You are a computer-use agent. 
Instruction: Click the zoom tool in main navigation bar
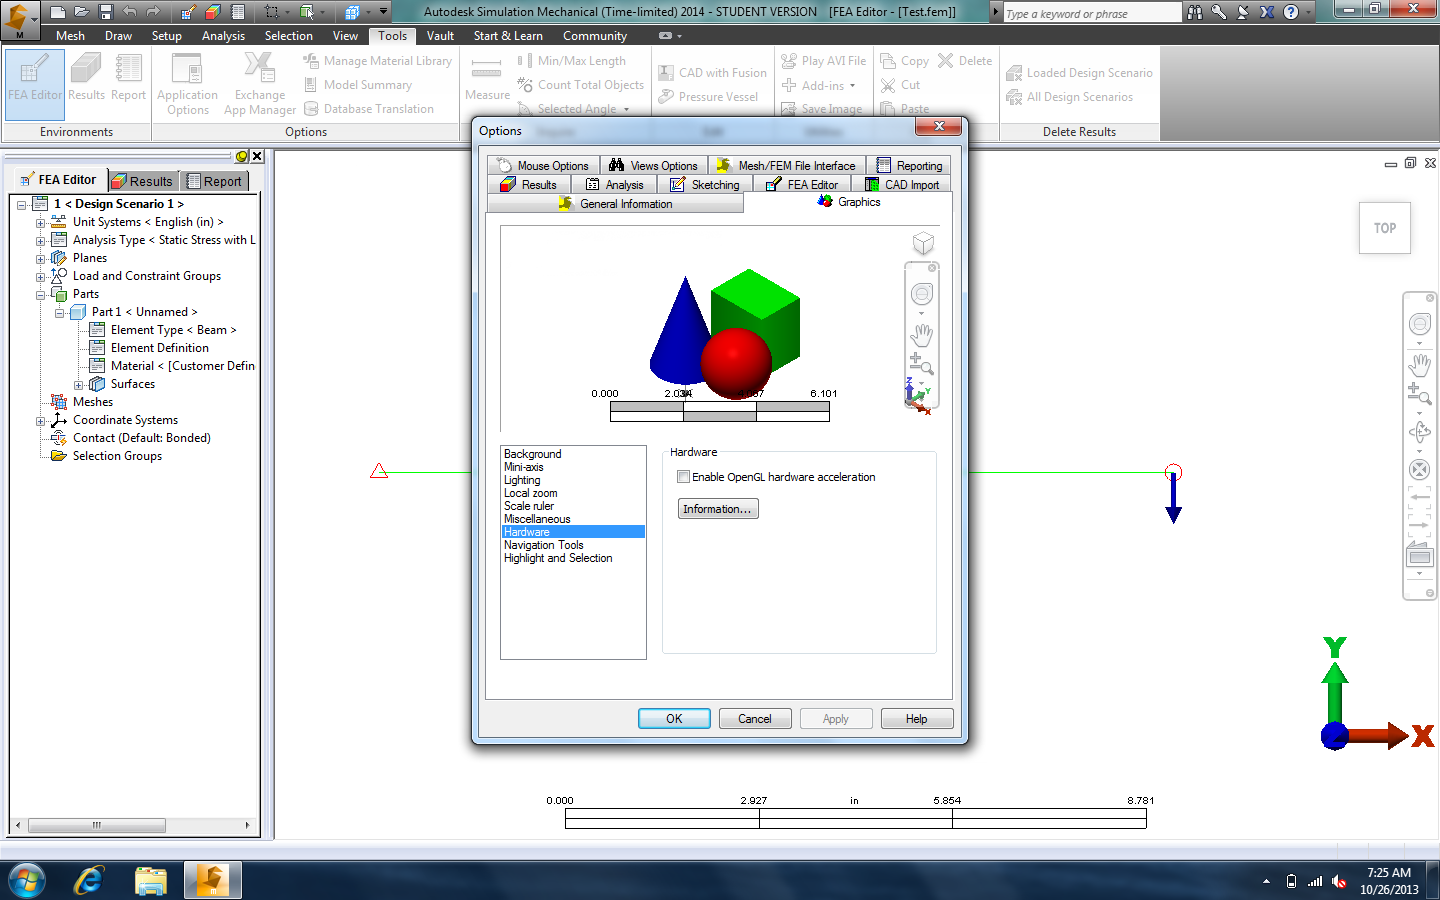pyautogui.click(x=1419, y=395)
